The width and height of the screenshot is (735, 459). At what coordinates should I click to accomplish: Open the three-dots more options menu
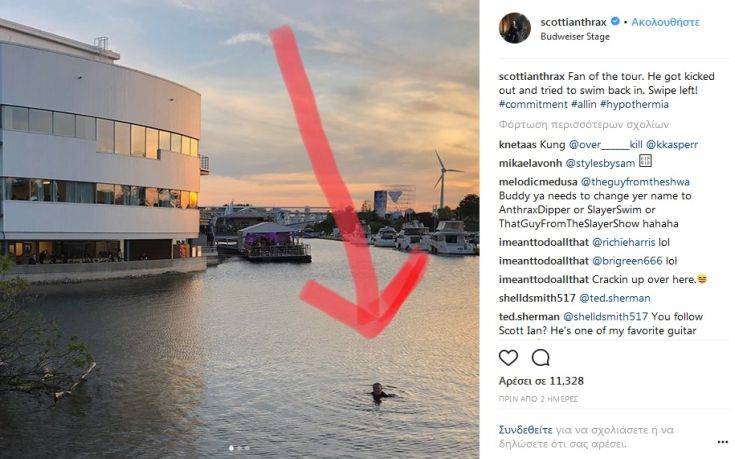tap(722, 439)
